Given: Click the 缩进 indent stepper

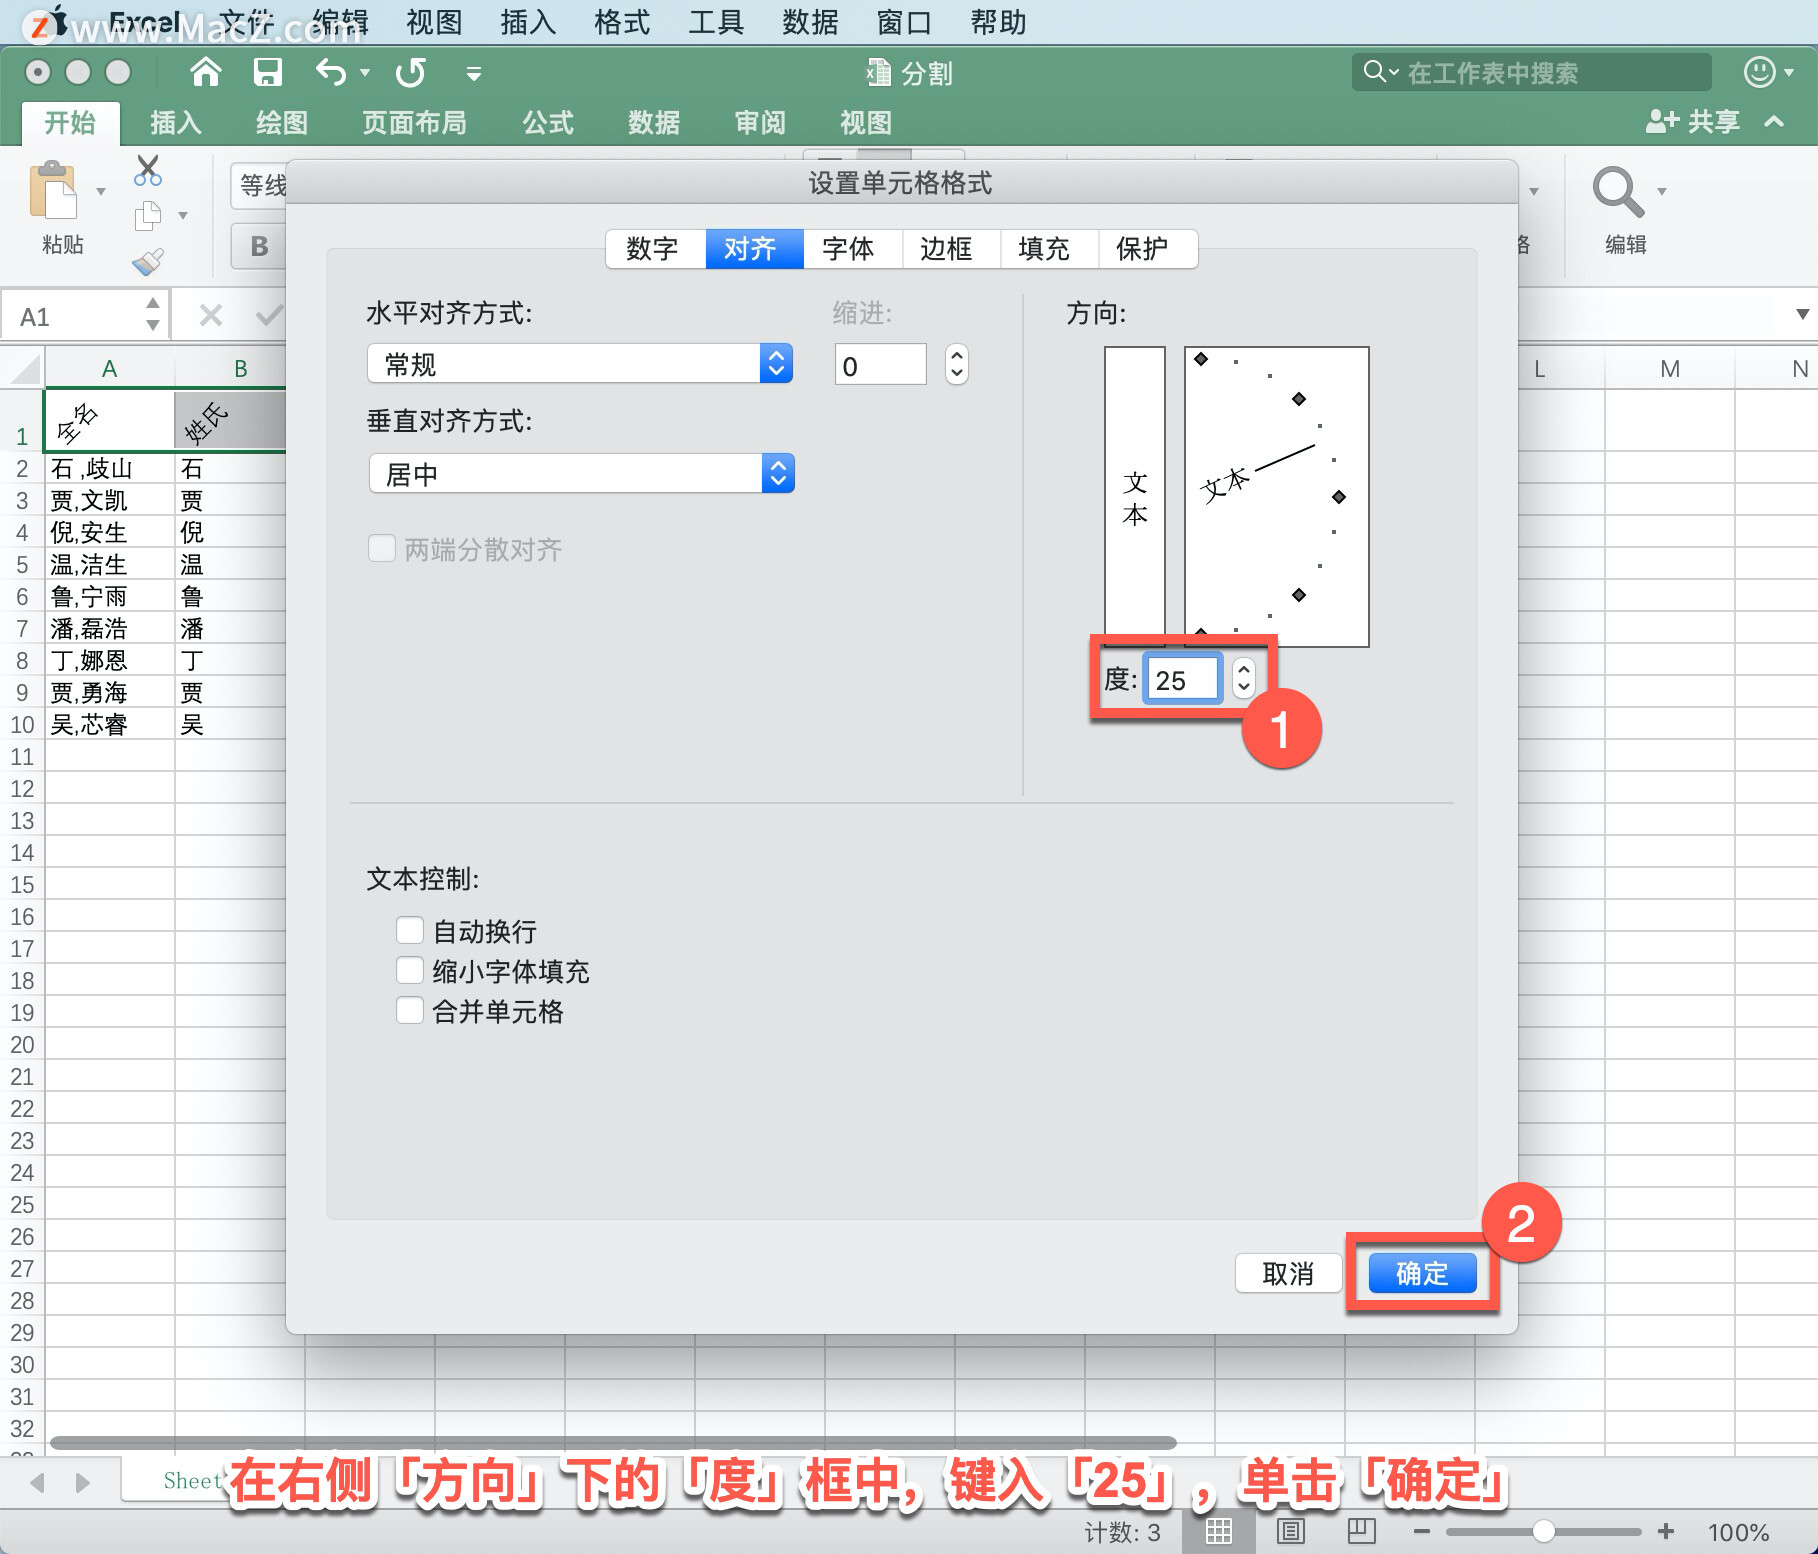Looking at the screenshot, I should tap(956, 364).
